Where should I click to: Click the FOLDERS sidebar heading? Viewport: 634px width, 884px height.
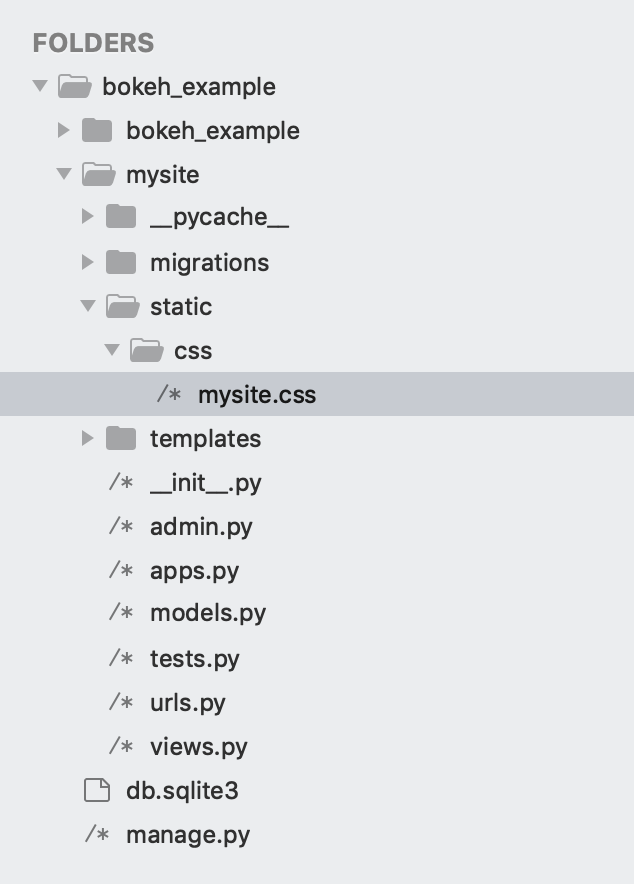pos(93,43)
